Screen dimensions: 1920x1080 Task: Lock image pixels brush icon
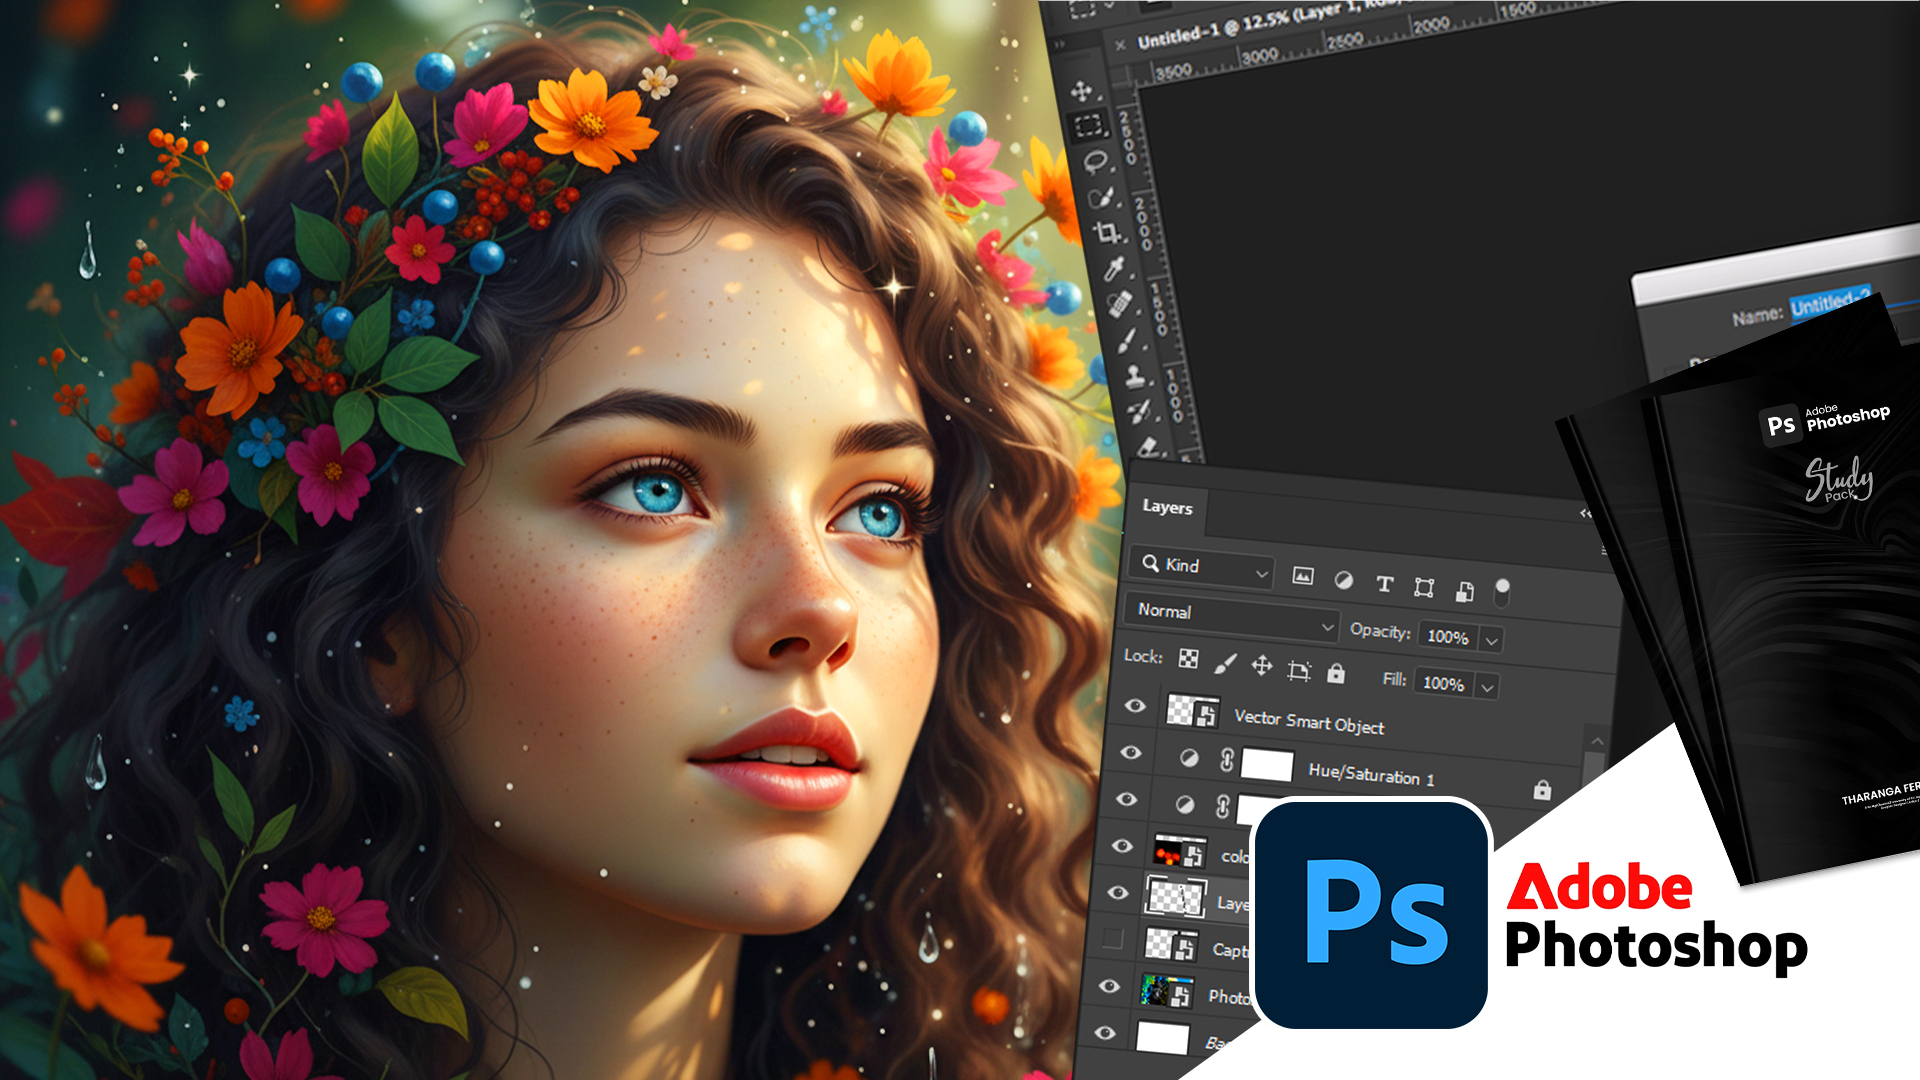point(1225,663)
